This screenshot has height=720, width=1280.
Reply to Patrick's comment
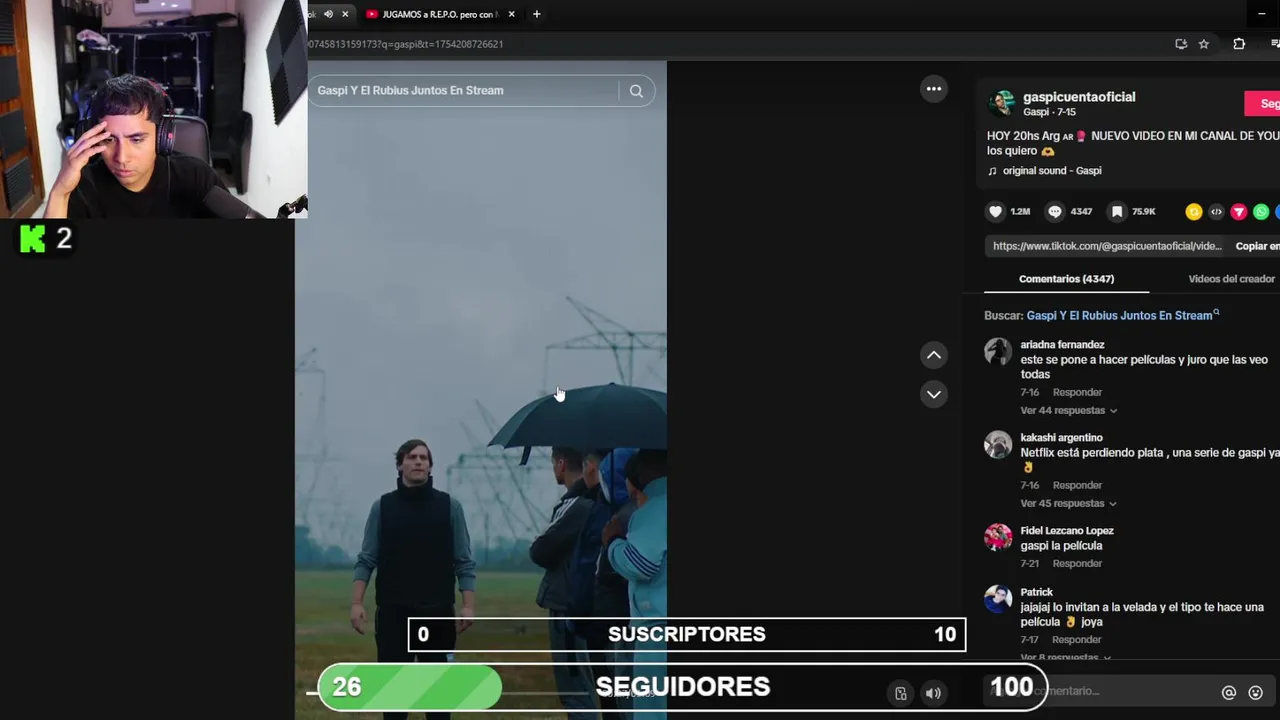1077,639
